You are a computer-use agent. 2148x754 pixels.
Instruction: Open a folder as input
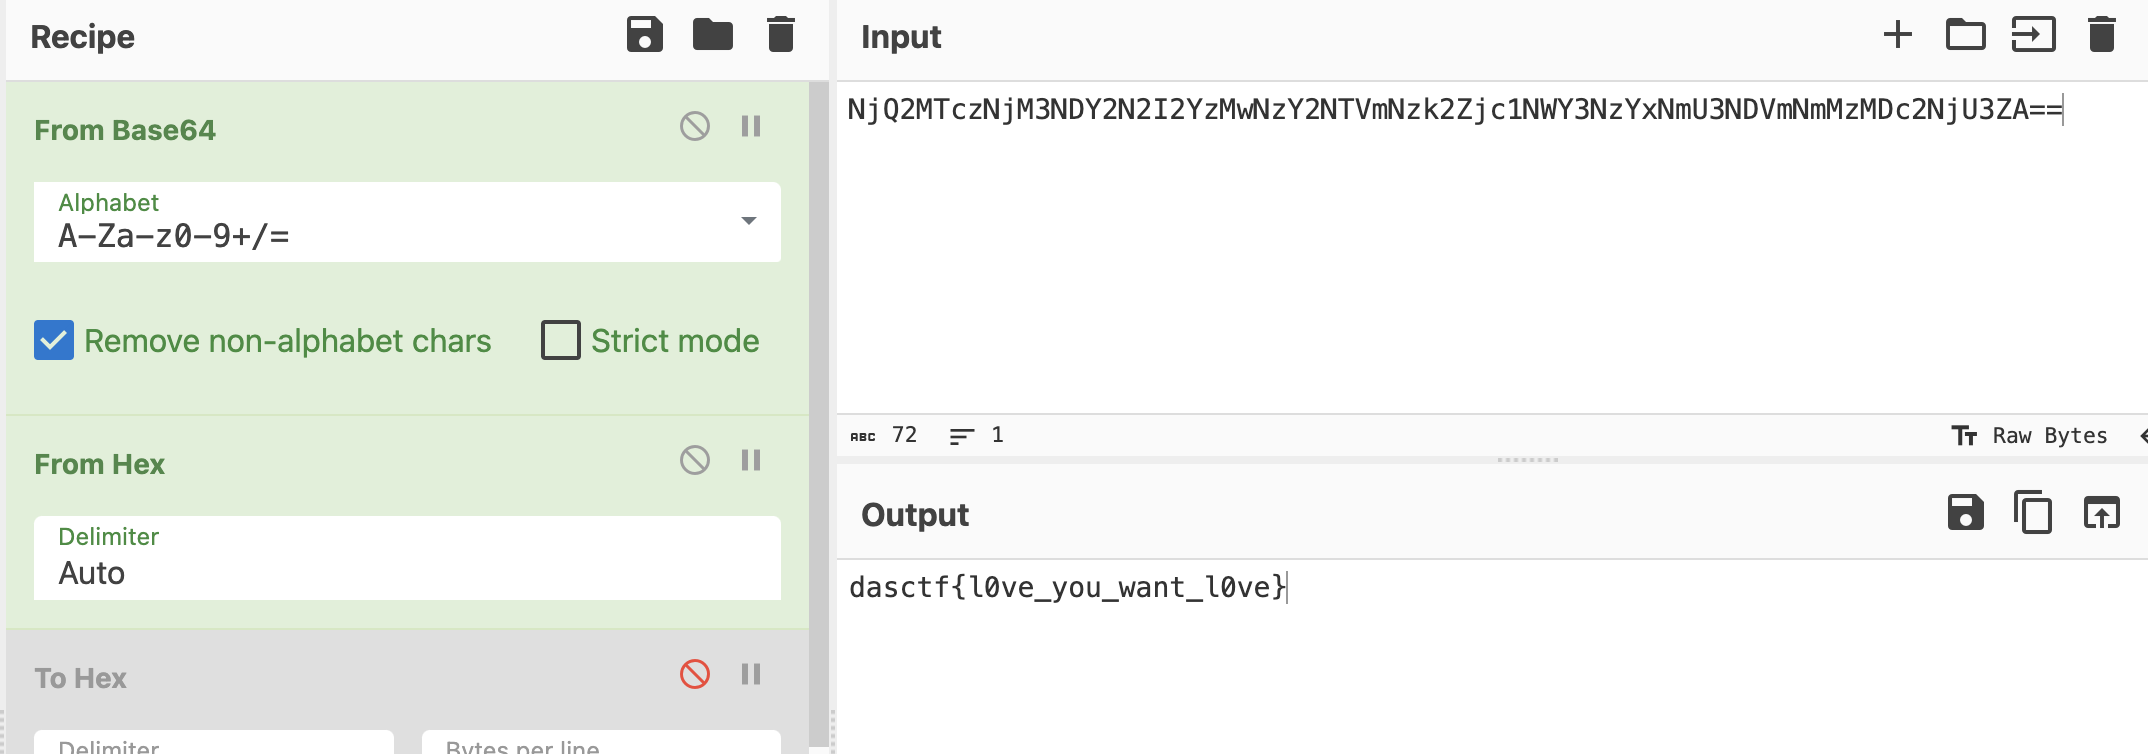1965,35
